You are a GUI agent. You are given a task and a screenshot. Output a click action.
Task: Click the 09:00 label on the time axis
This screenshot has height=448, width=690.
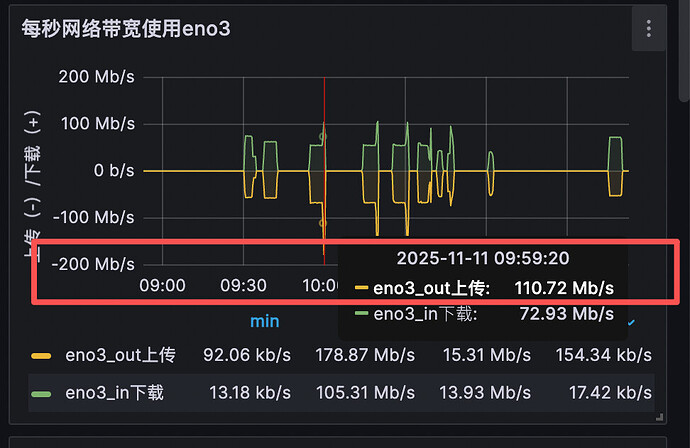pos(162,285)
